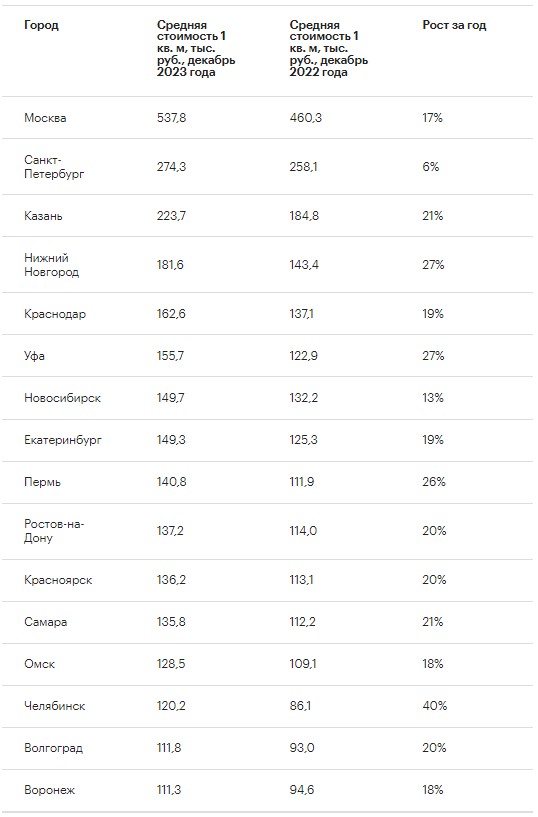The width and height of the screenshot is (538, 817).
Task: Select the 537,8 price value
Action: [171, 118]
